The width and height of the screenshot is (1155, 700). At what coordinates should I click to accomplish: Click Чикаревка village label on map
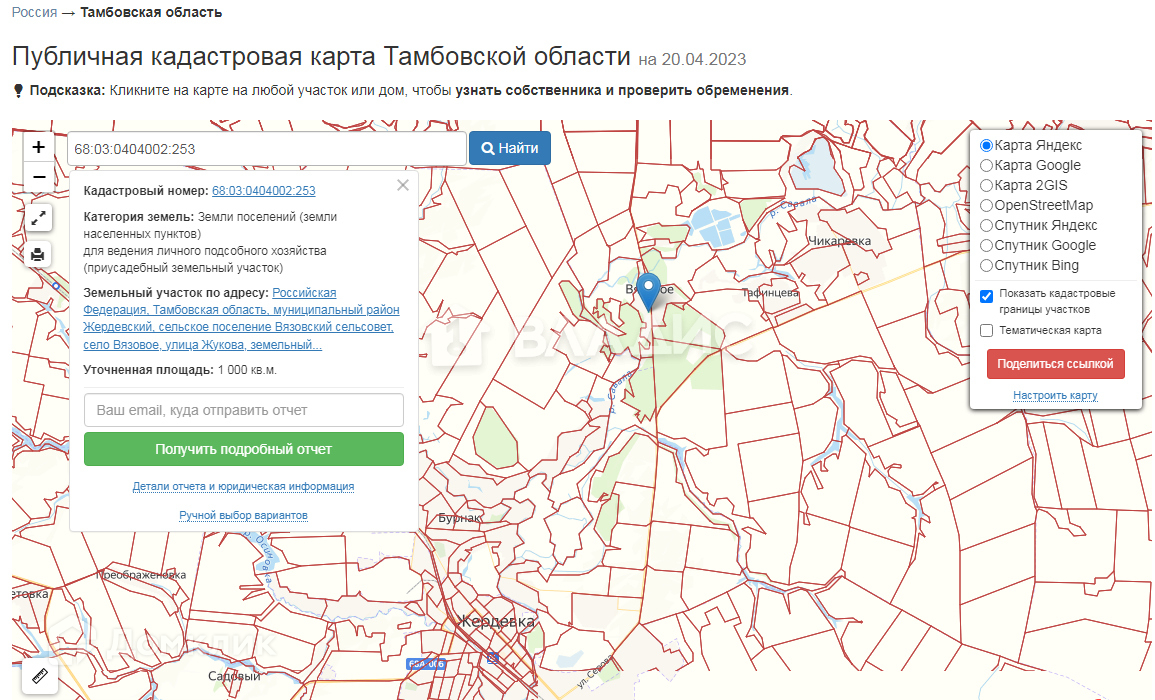coord(840,241)
